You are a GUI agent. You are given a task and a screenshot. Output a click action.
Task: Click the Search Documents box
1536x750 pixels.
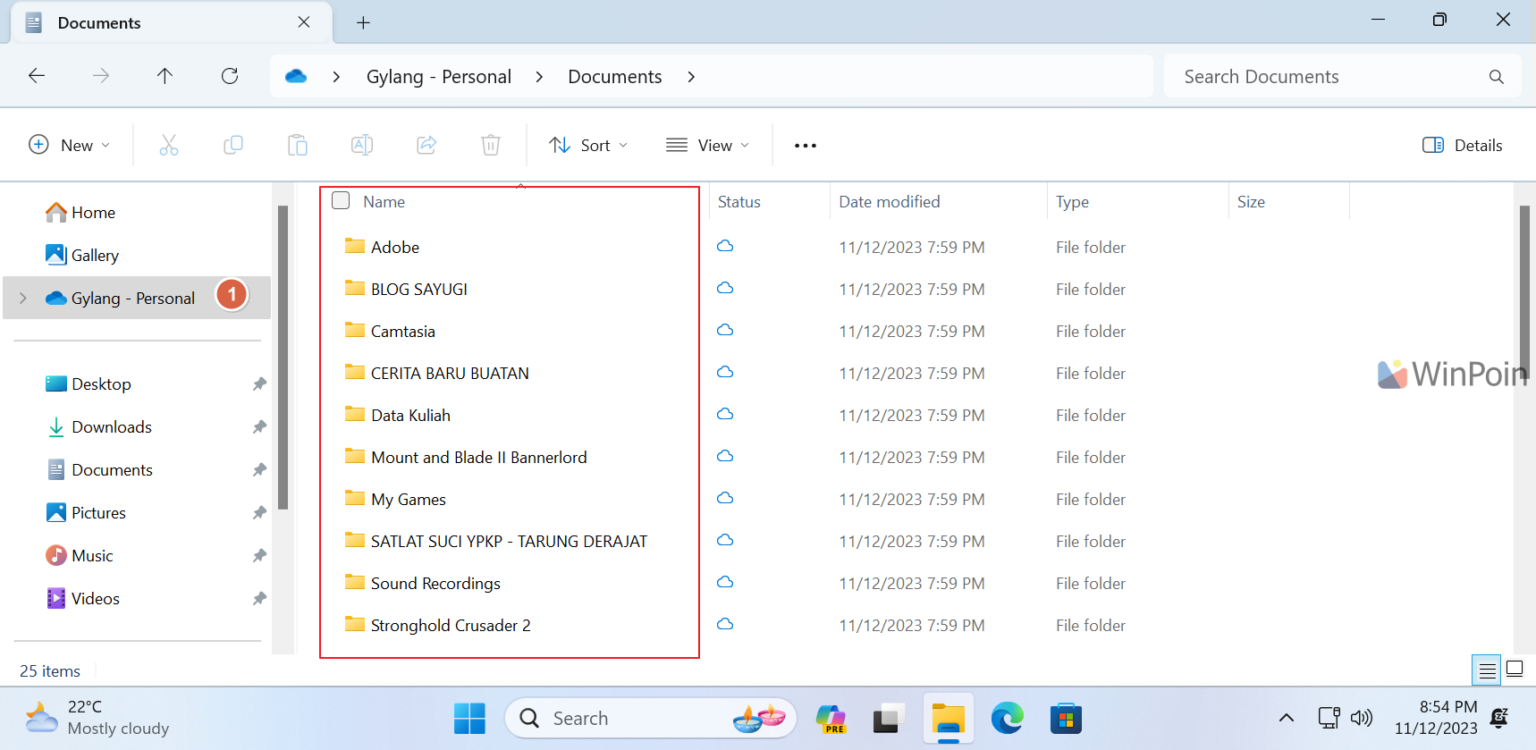1340,75
